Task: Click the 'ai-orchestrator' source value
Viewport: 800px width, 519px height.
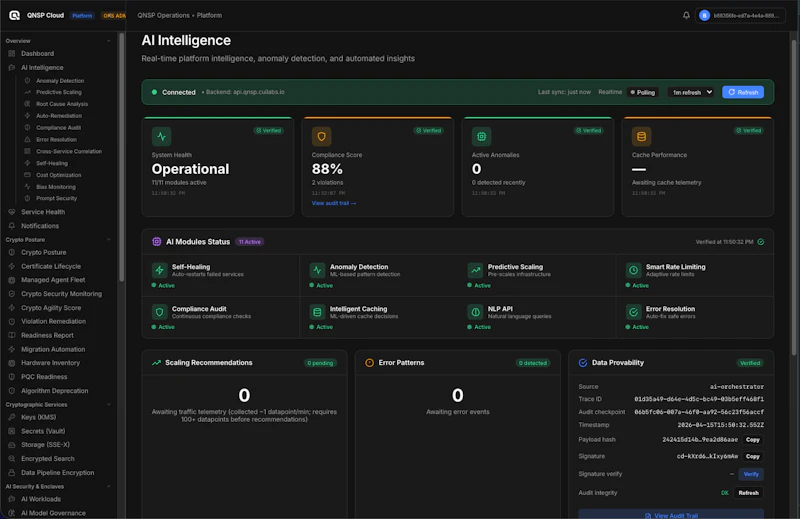Action: 737,387
